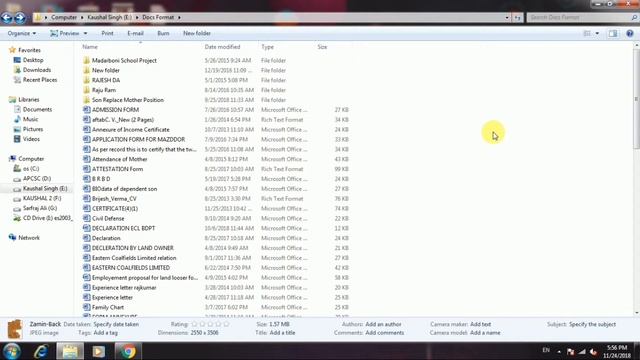The image size is (640, 360).
Task: Go back with the Back arrow button
Action: point(7,18)
